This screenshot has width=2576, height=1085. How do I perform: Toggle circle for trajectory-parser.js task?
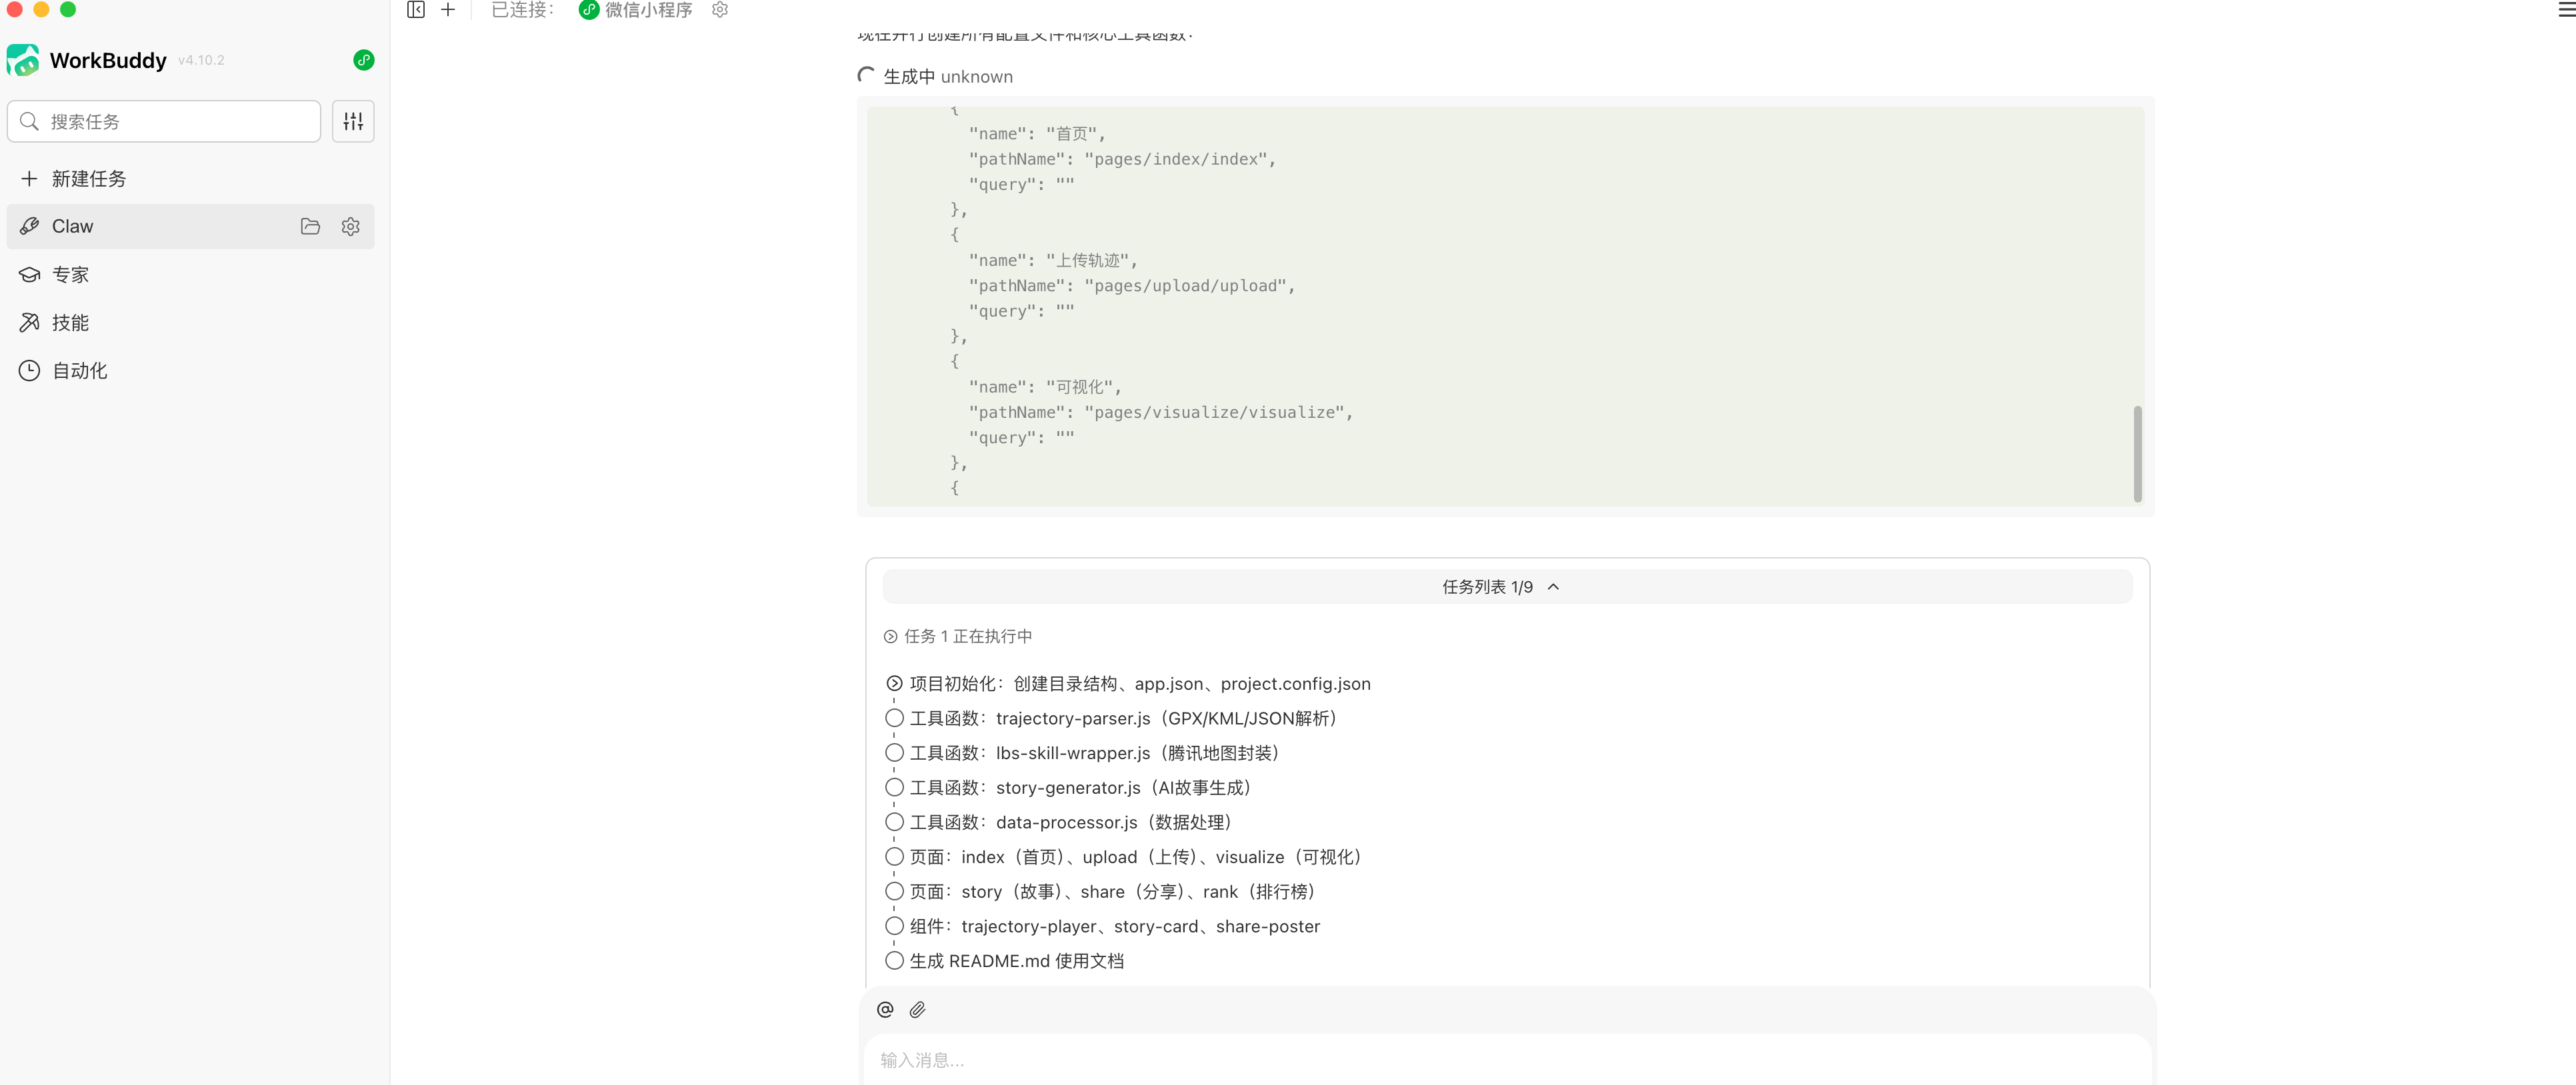pyautogui.click(x=894, y=719)
